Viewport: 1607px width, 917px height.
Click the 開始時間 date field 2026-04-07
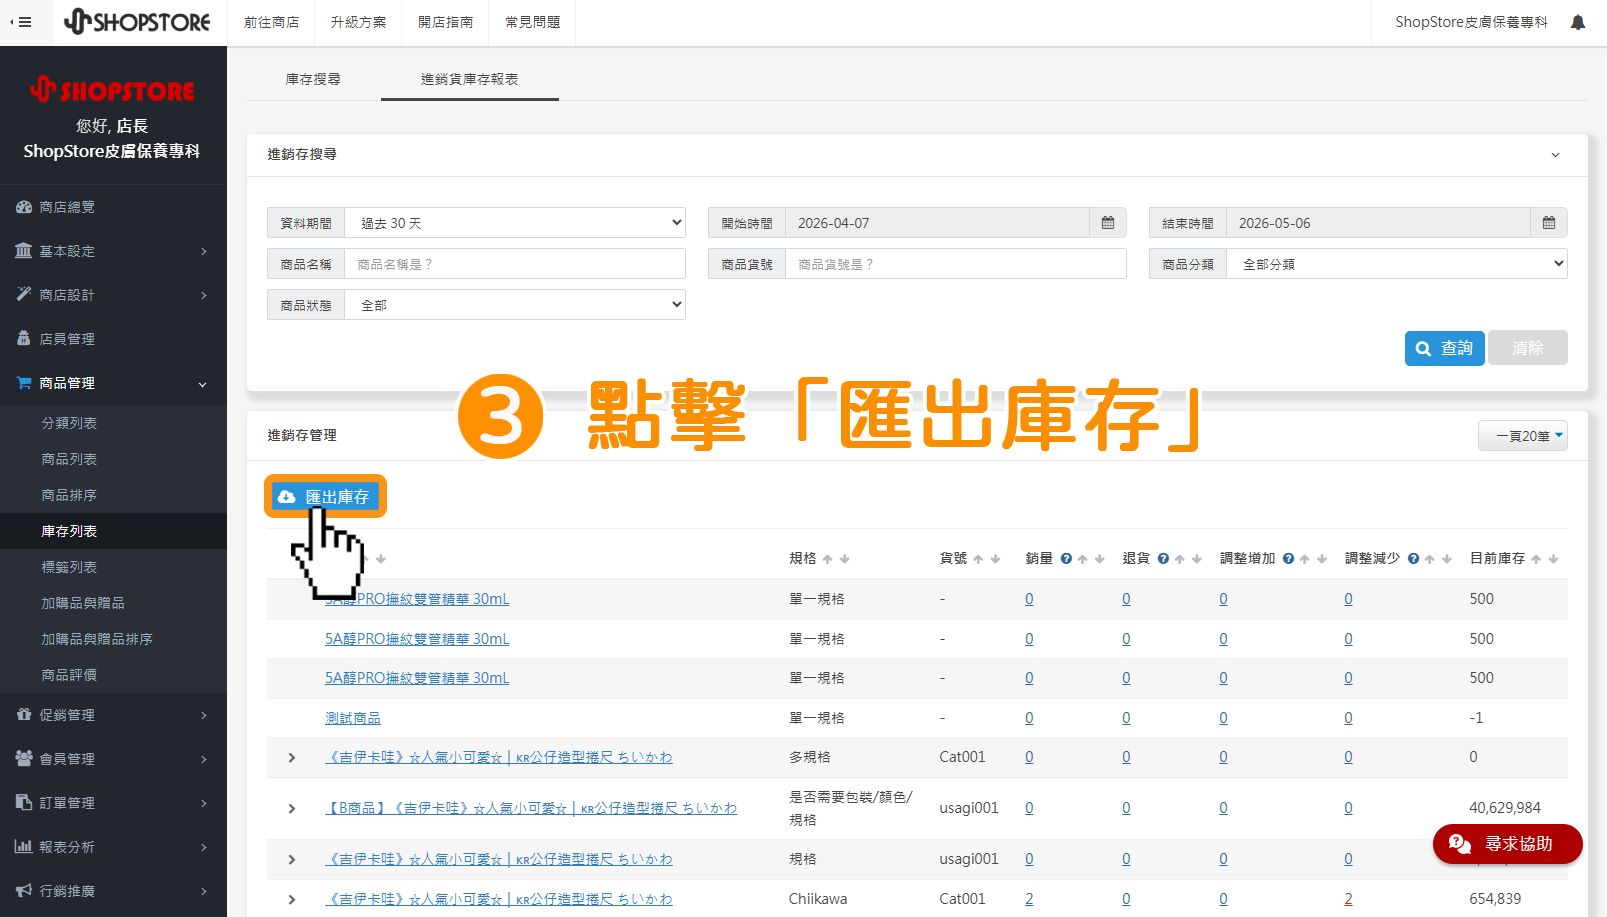938,223
